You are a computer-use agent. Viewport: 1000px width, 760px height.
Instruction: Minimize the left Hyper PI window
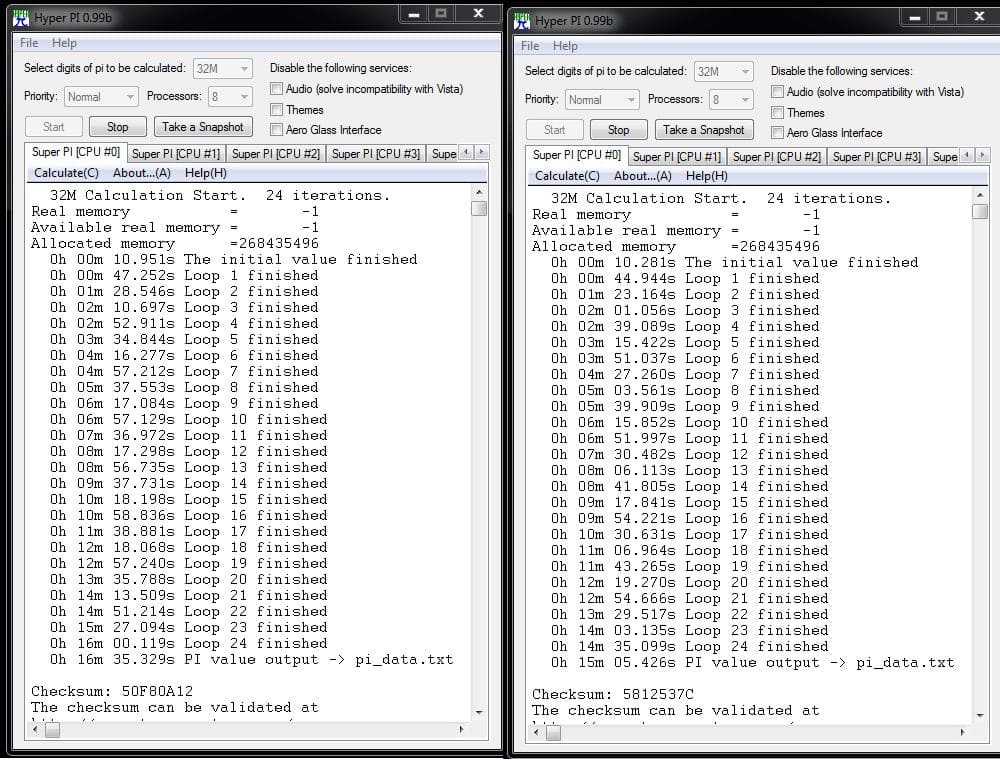[413, 14]
